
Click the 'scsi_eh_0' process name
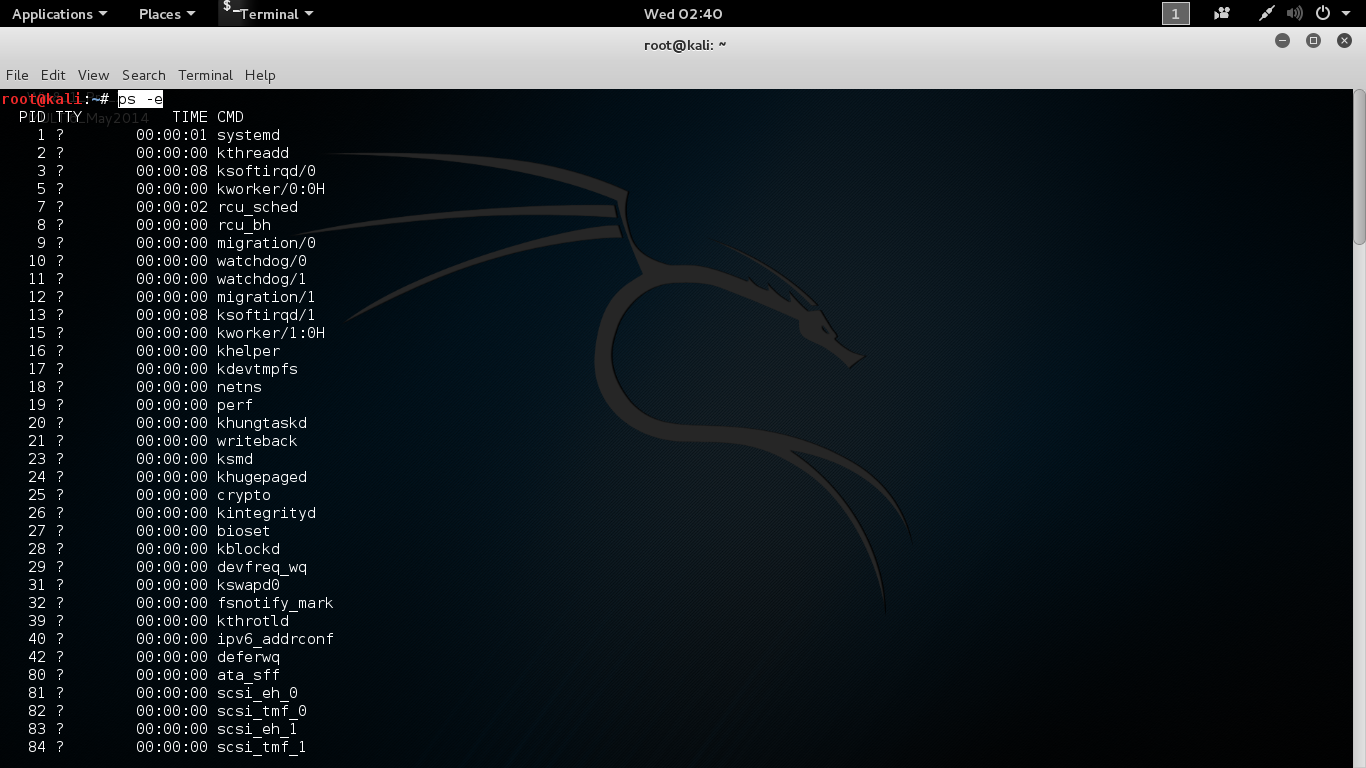click(x=257, y=693)
